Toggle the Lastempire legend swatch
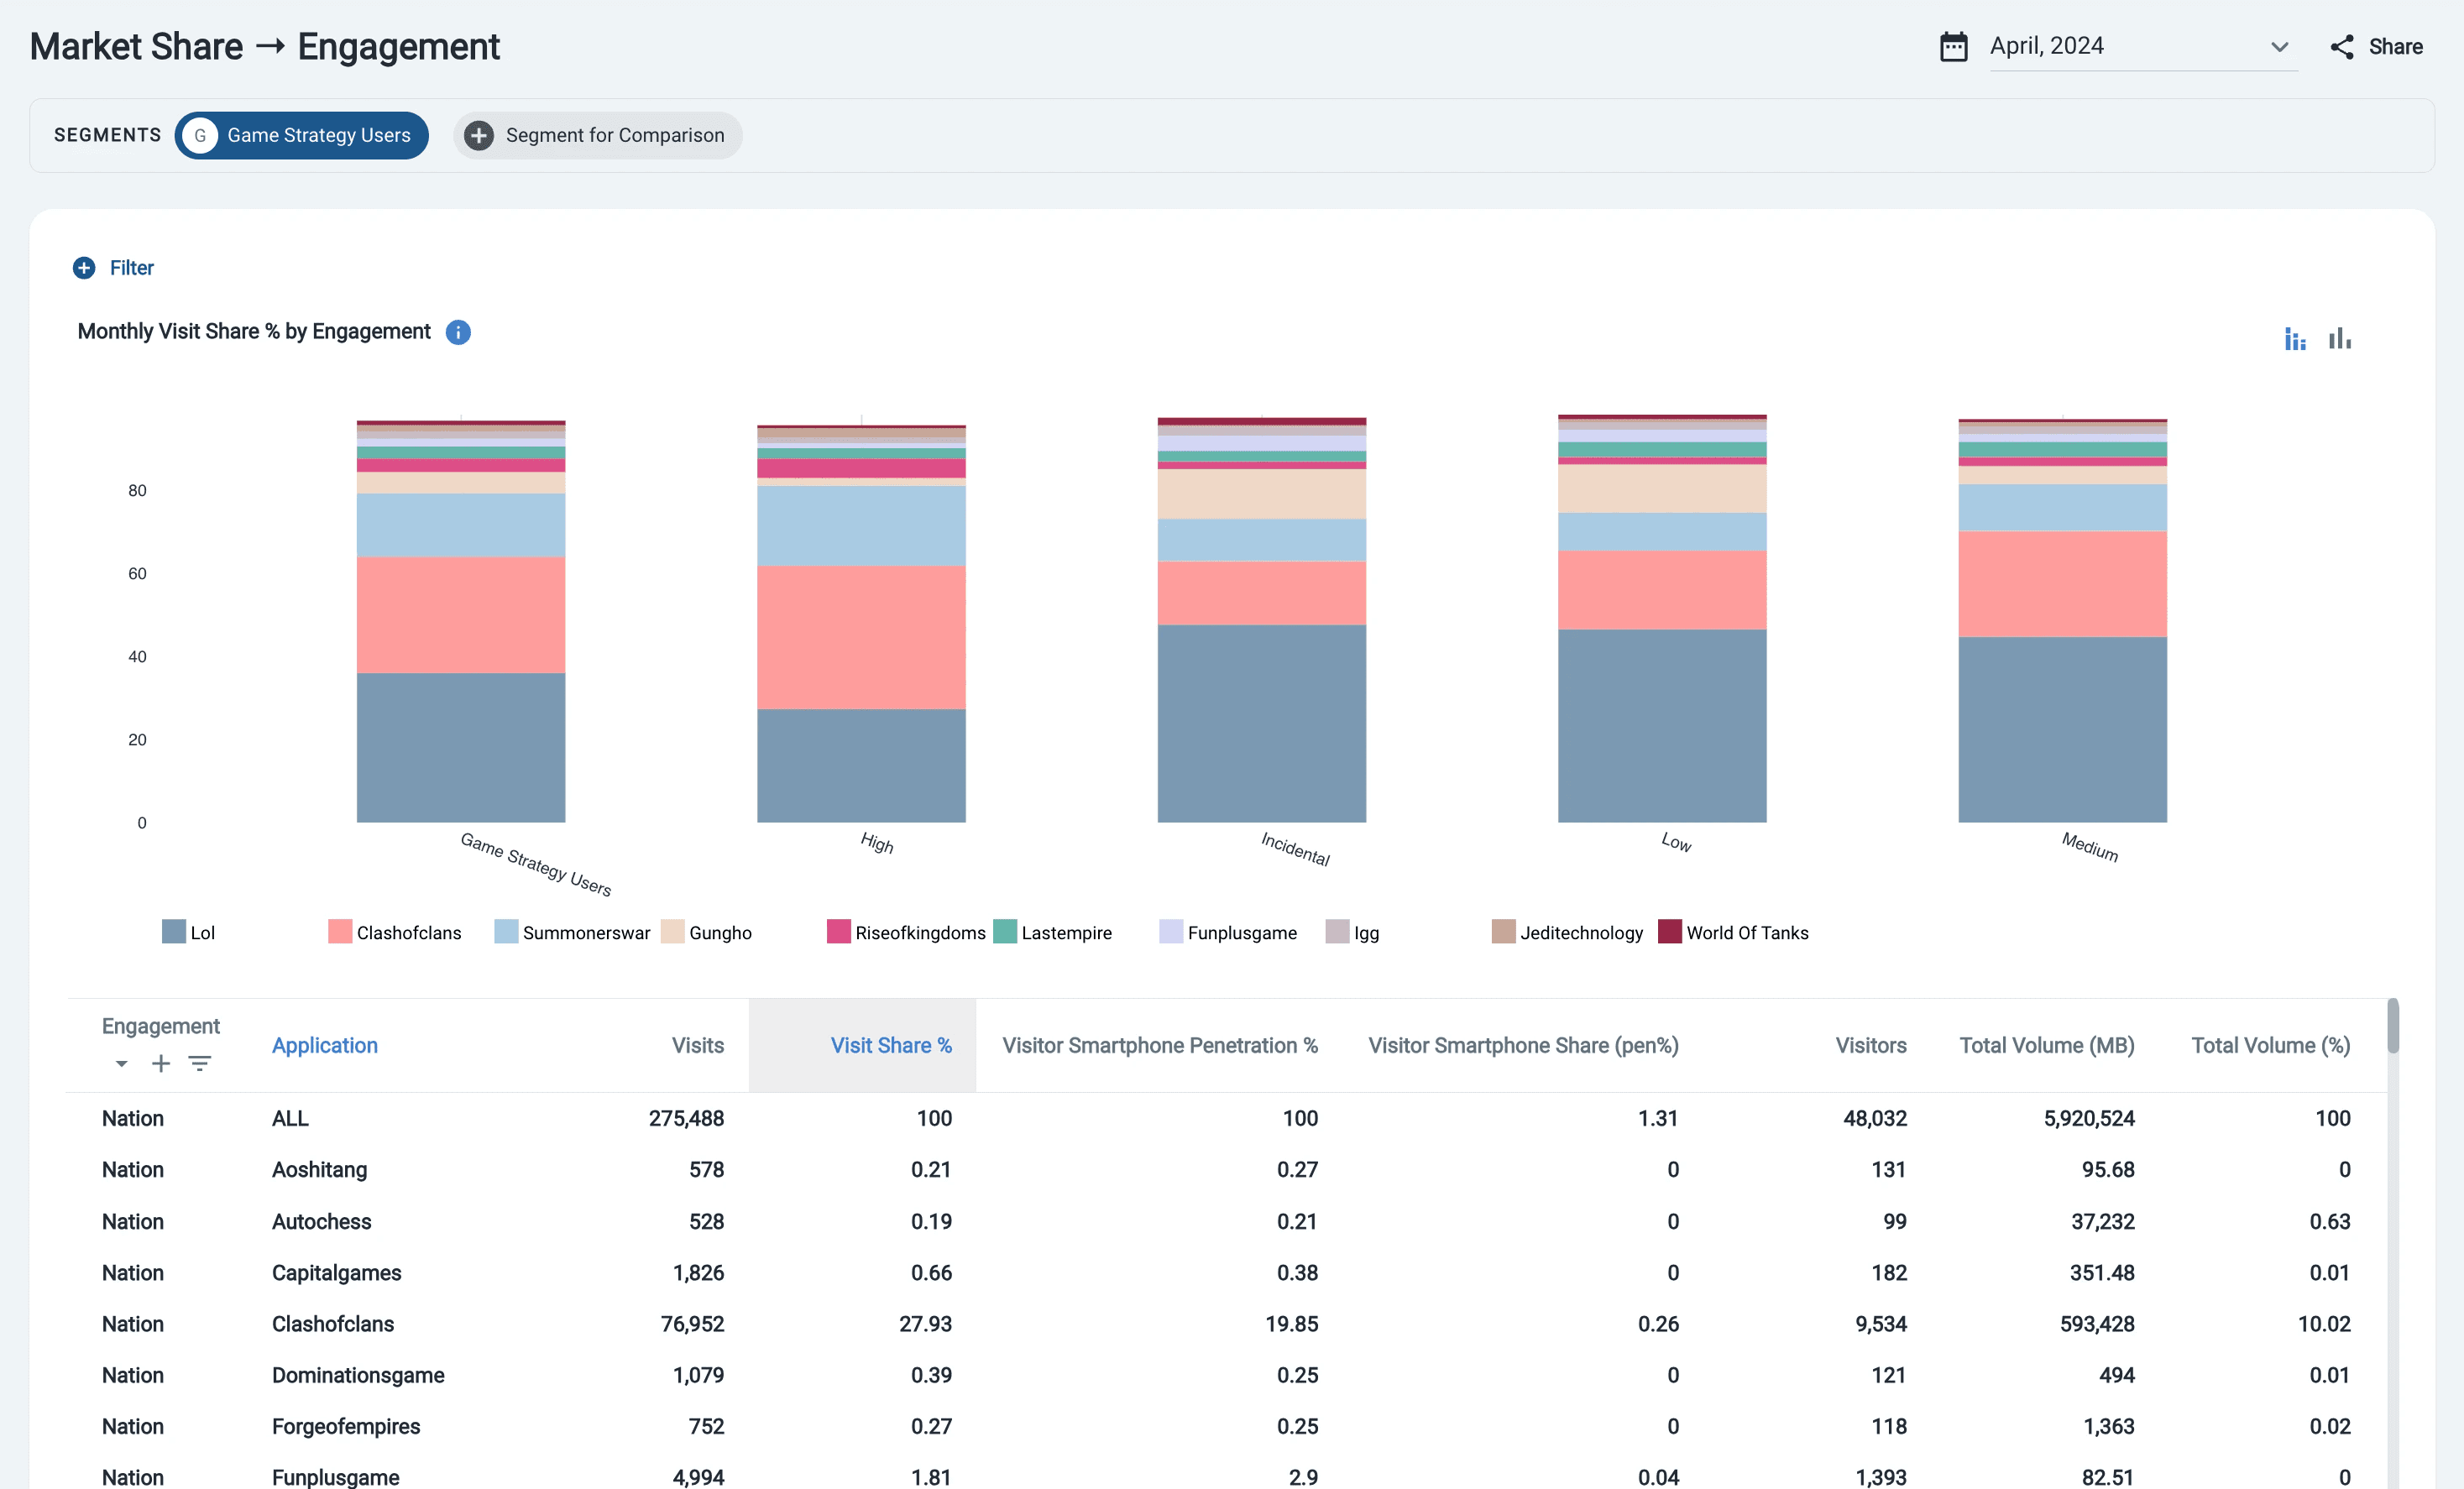The height and width of the screenshot is (1489, 2464). [x=1005, y=932]
